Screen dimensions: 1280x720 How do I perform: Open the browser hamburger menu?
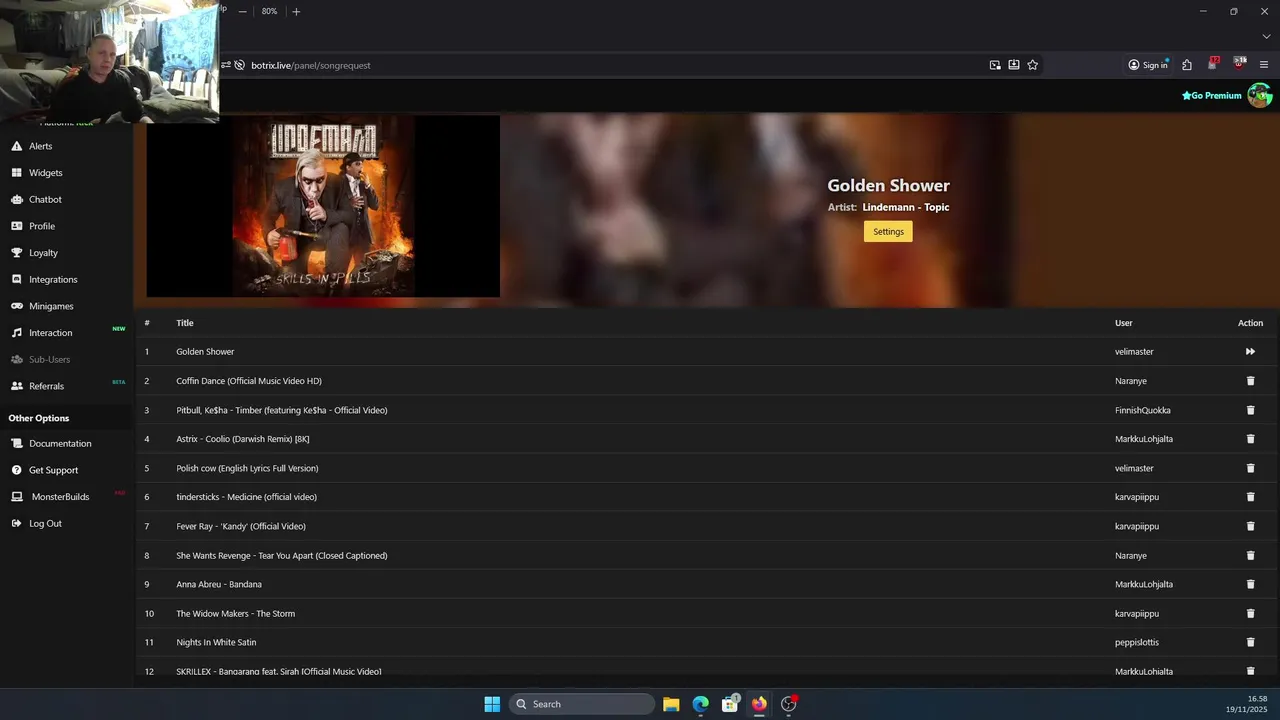[1264, 65]
